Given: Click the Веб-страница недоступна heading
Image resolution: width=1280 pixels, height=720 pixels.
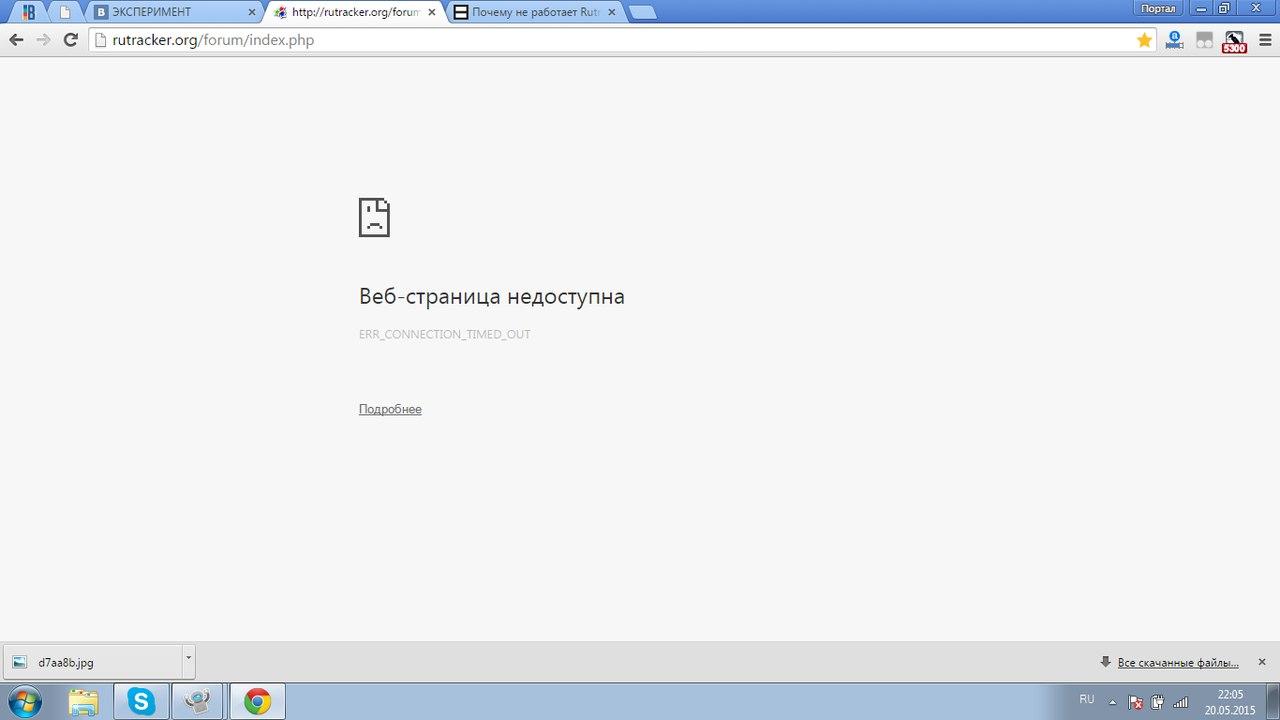Looking at the screenshot, I should pos(491,296).
